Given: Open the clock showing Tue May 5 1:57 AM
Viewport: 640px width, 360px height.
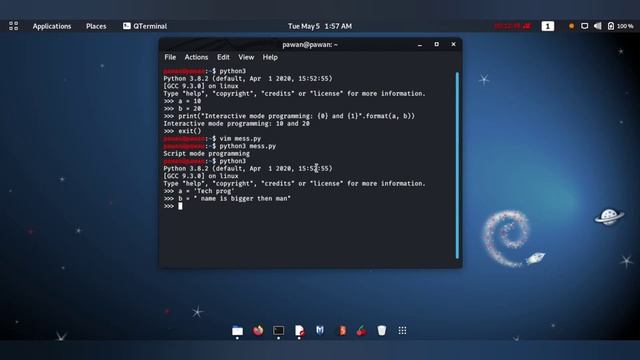Looking at the screenshot, I should (320, 26).
